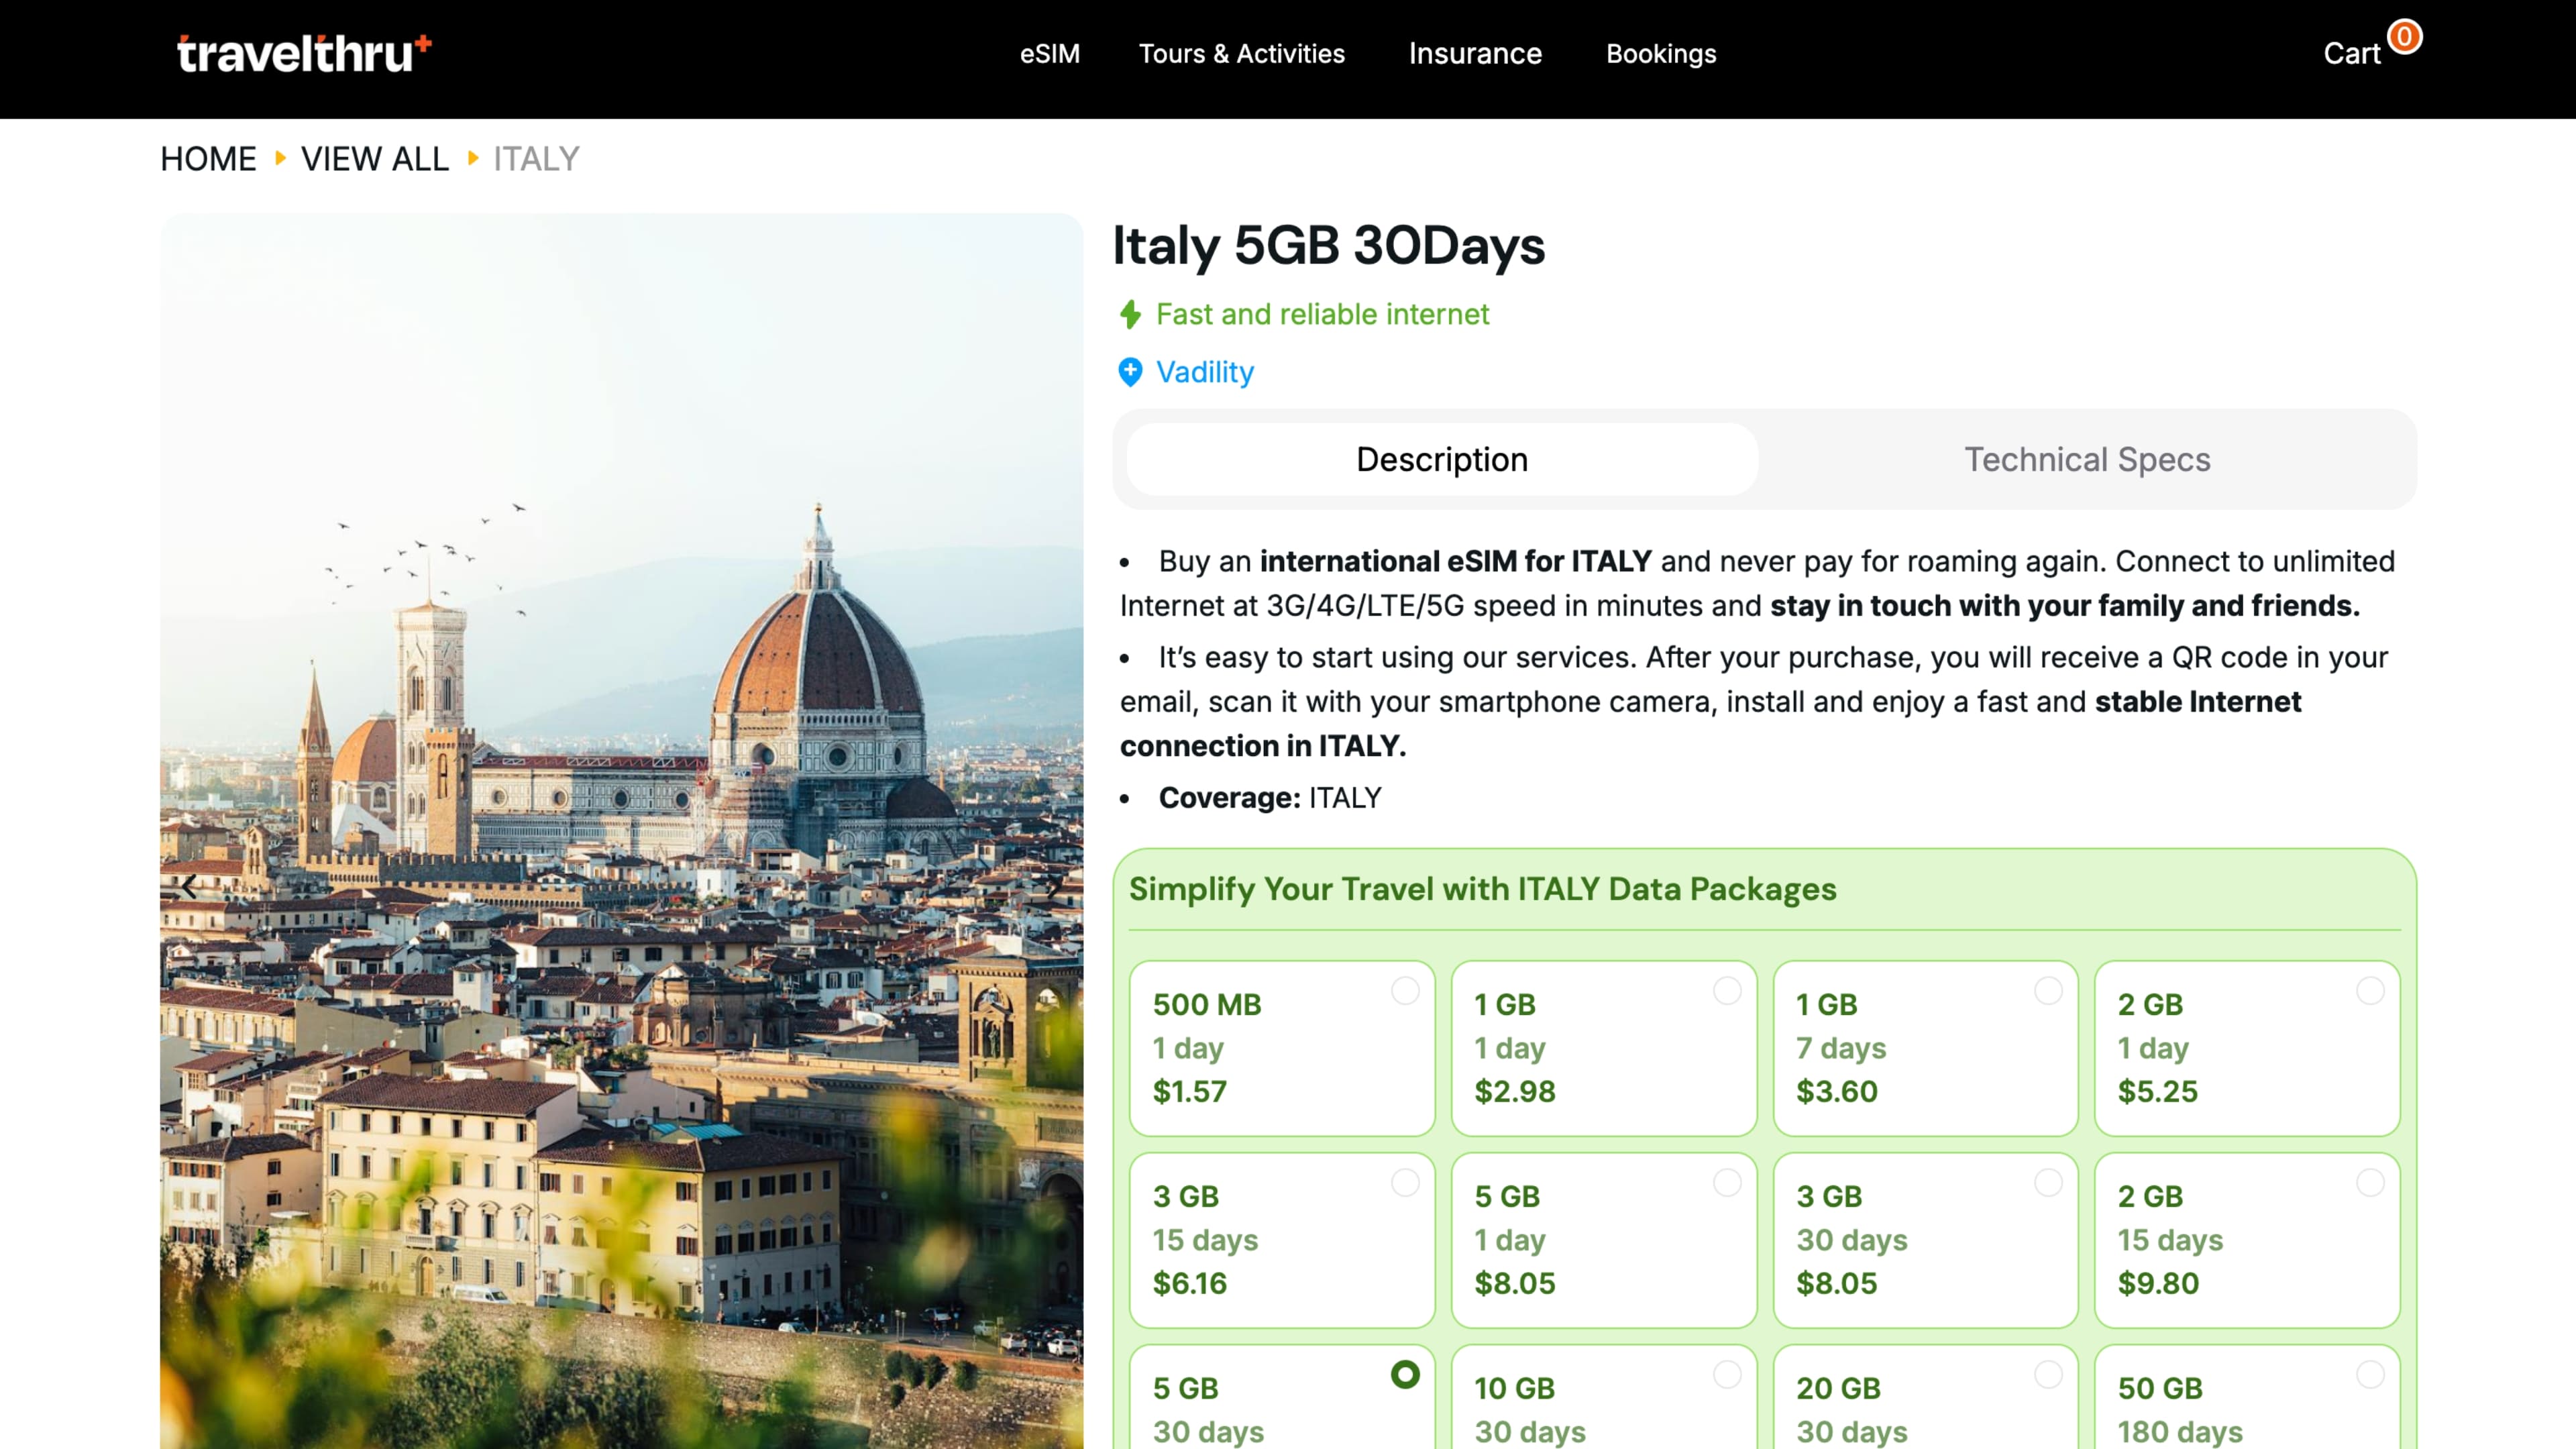Select the 500 MB 1 day plan

1281,1047
